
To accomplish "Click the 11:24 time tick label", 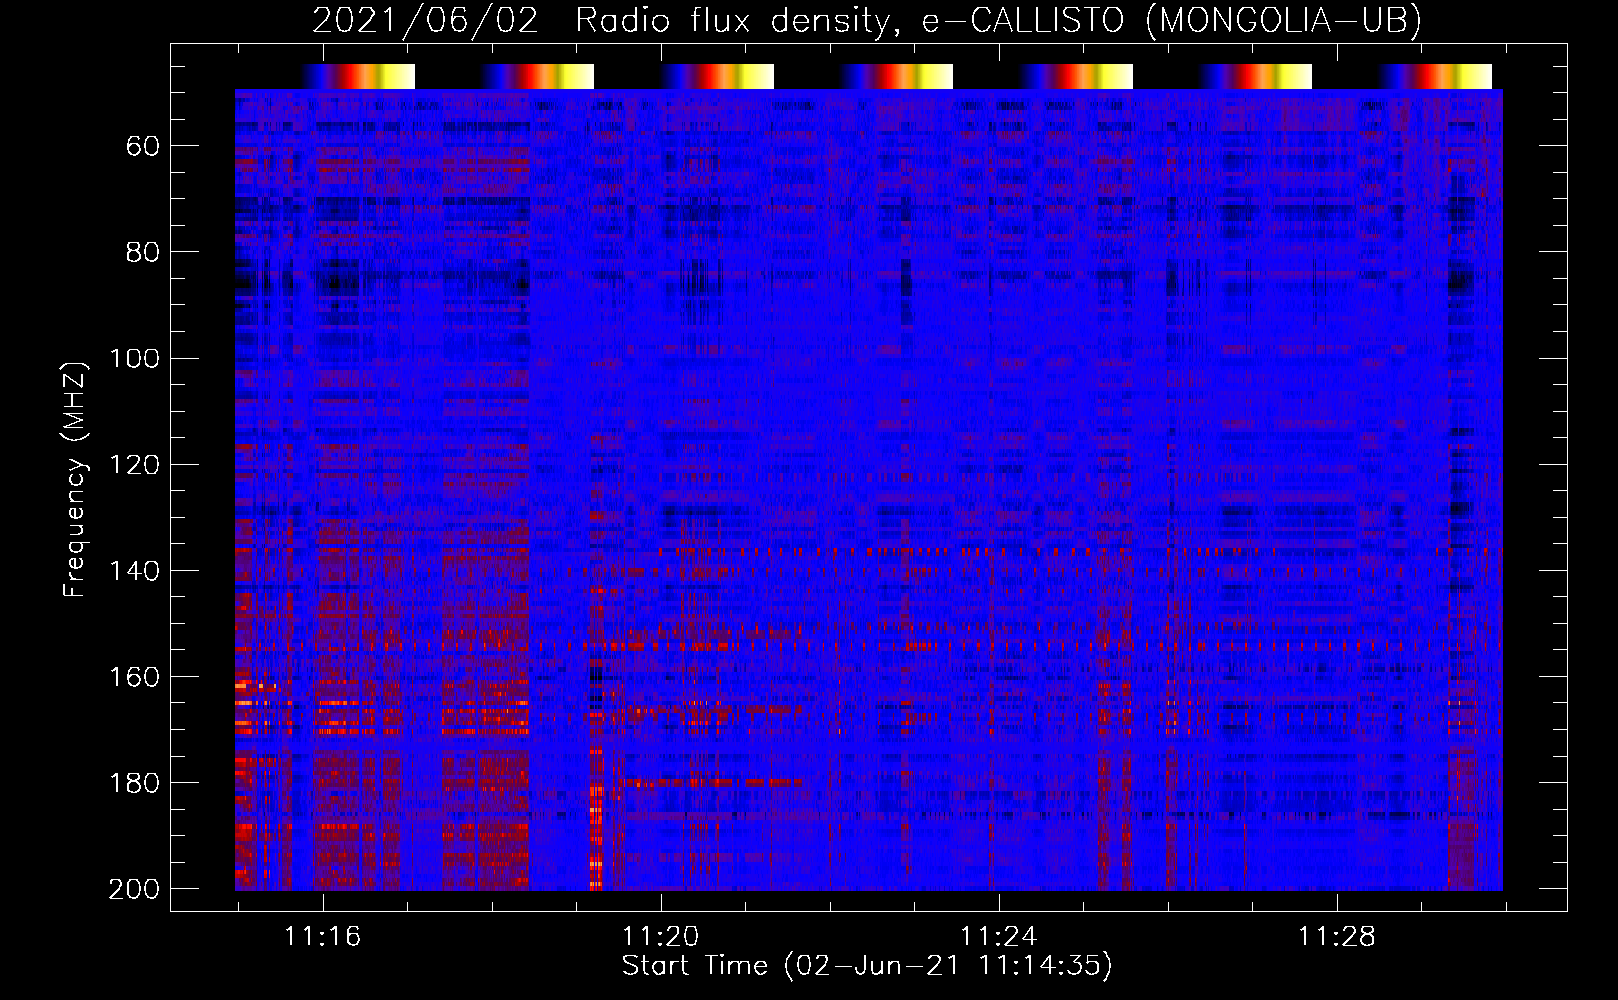I will tap(998, 937).
